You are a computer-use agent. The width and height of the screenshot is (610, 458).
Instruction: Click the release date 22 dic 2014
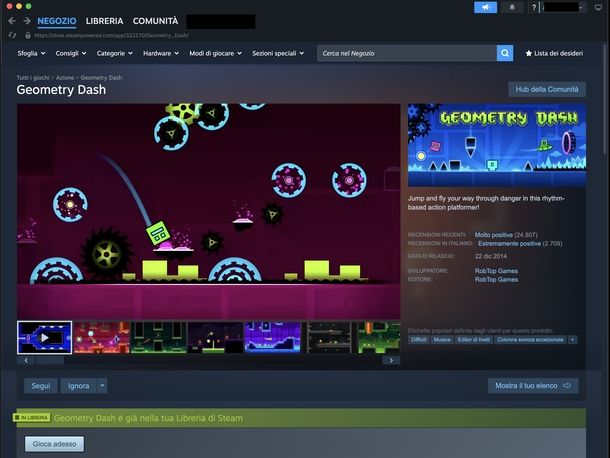pos(491,256)
